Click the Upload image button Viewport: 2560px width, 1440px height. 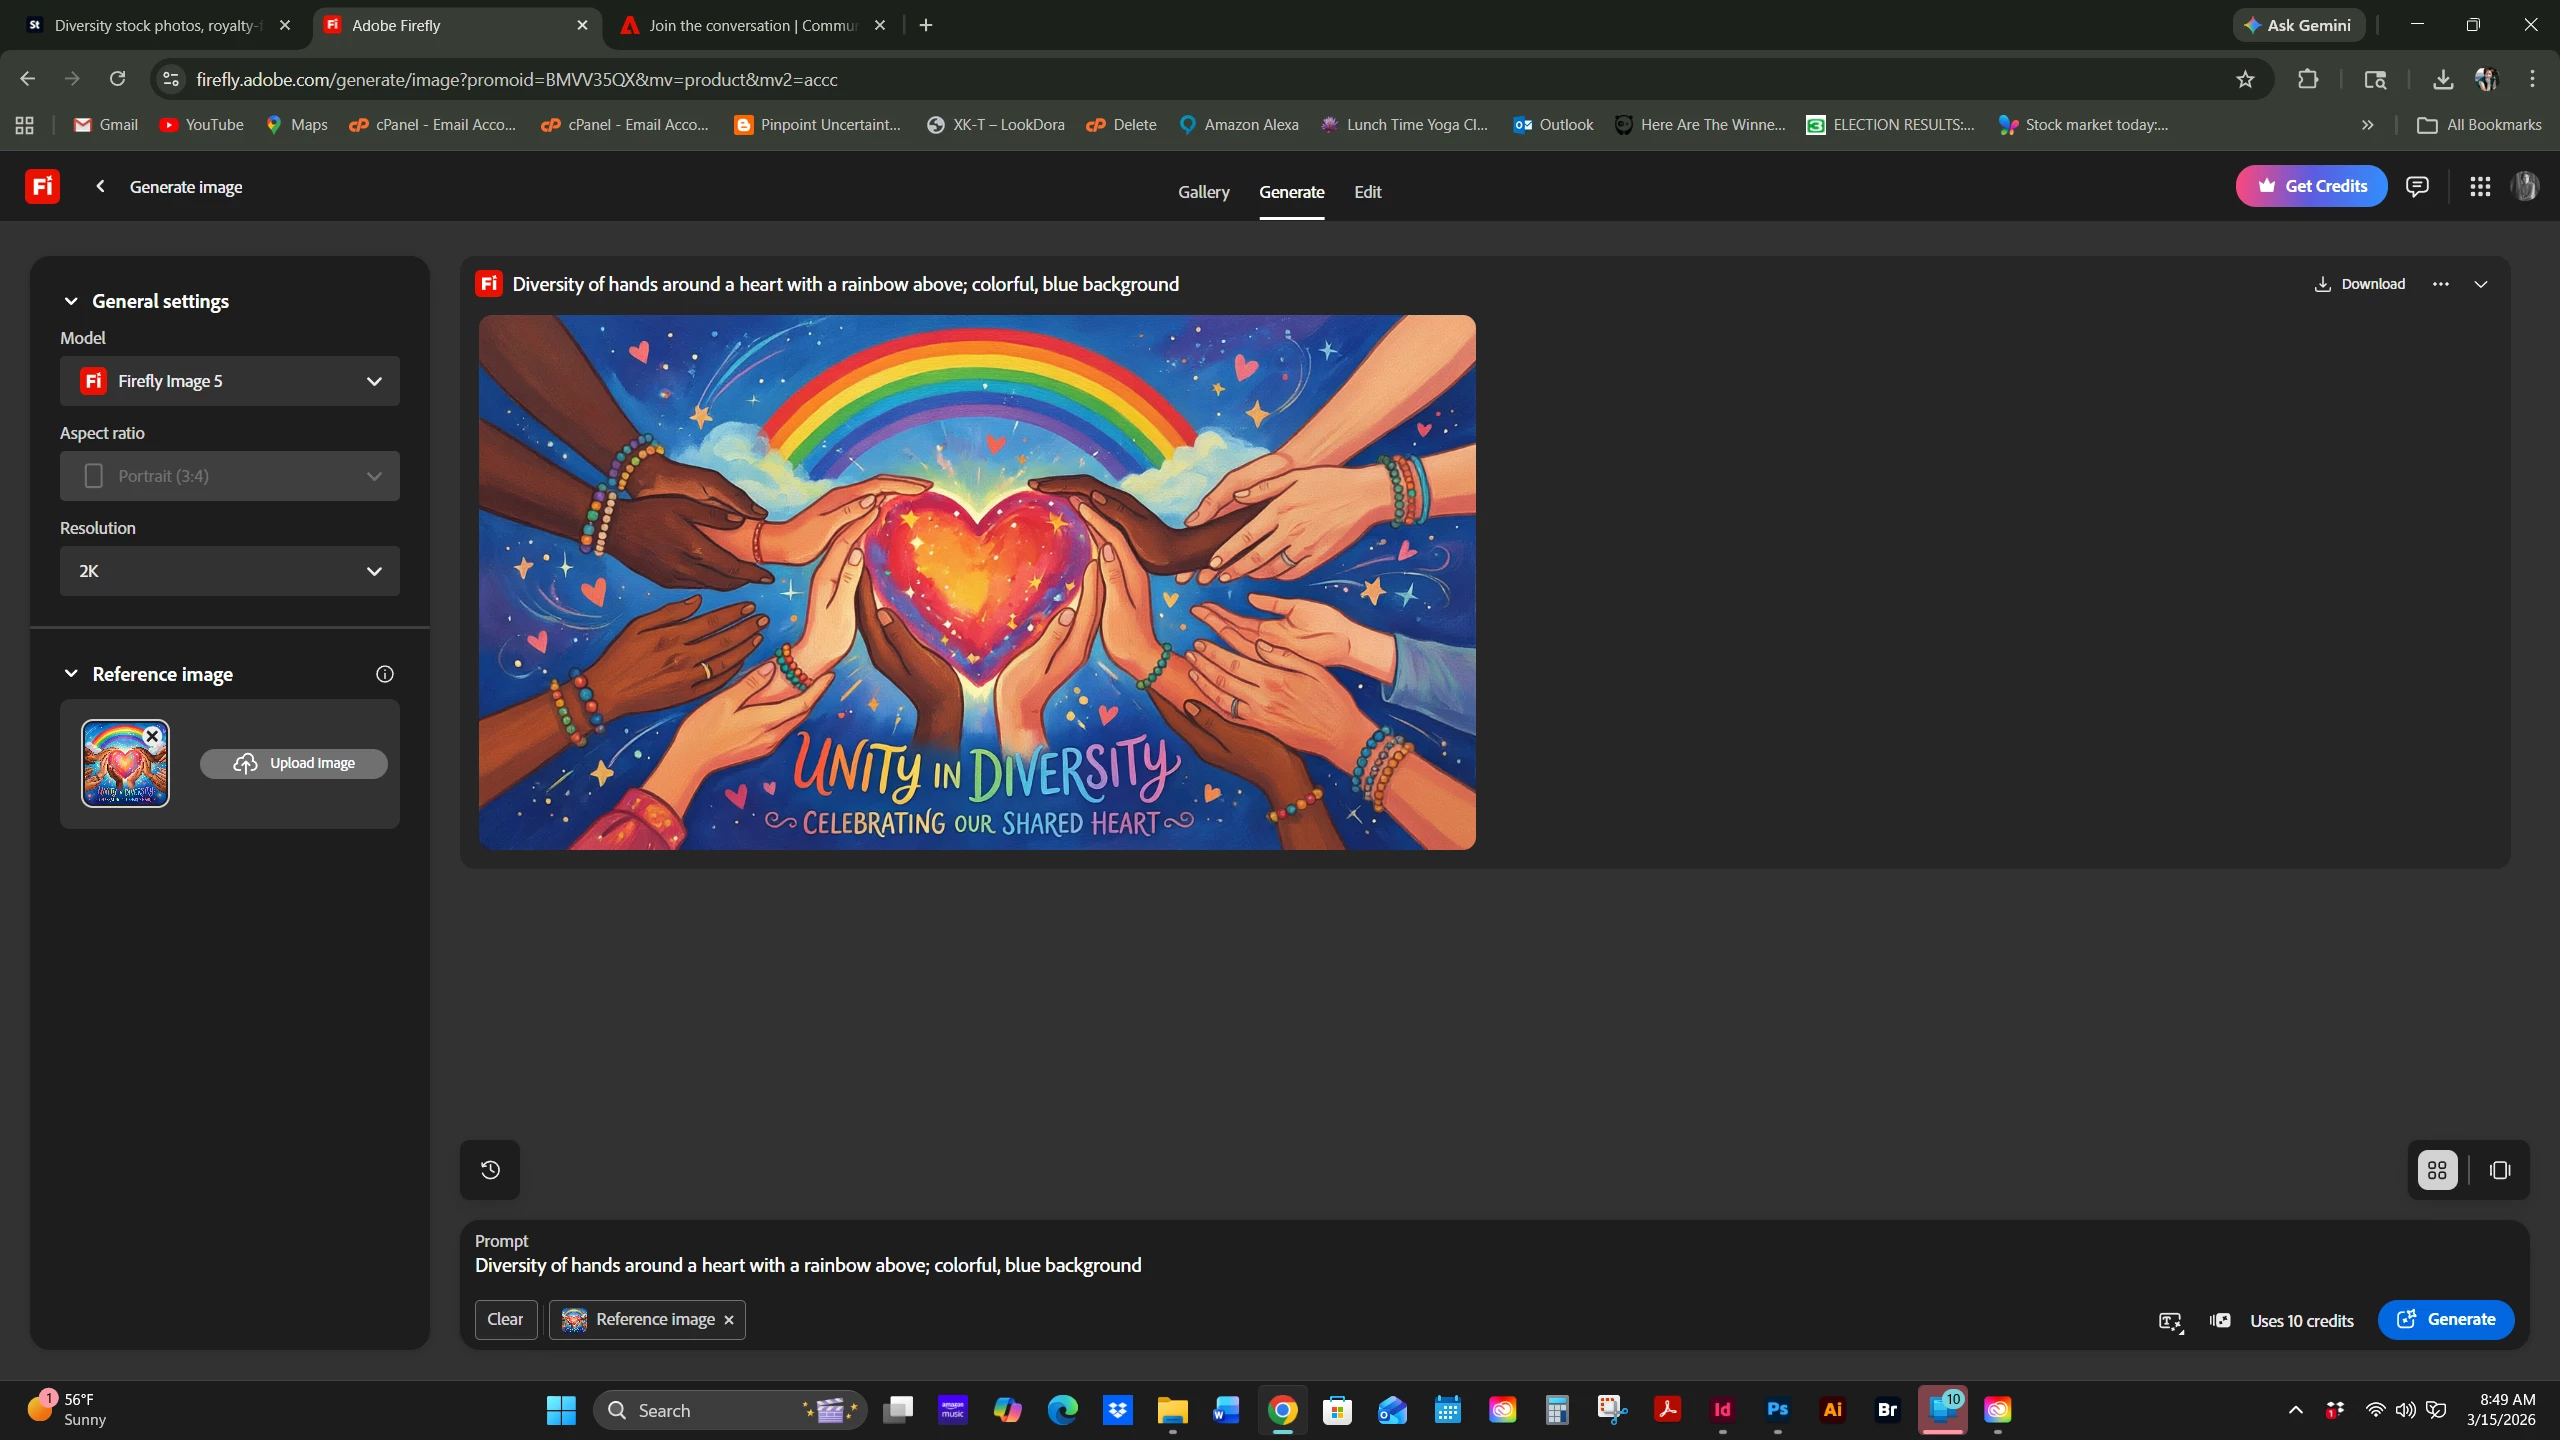294,763
